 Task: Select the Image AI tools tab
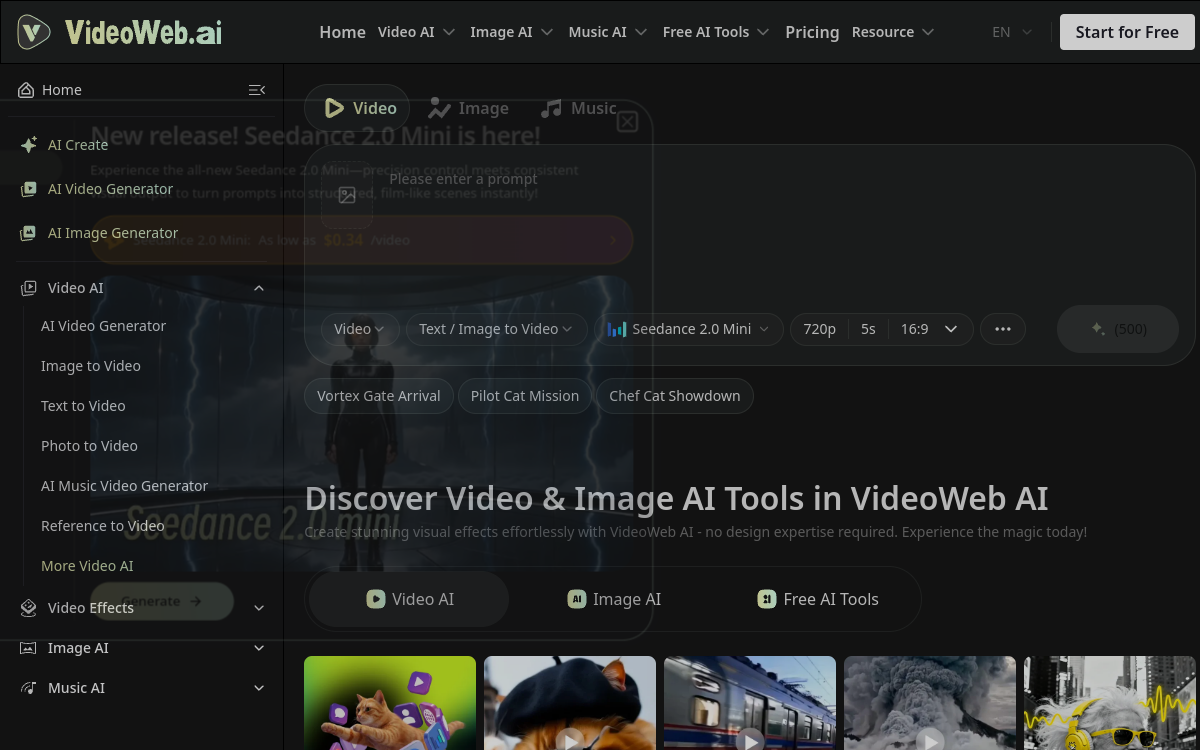pyautogui.click(x=614, y=599)
